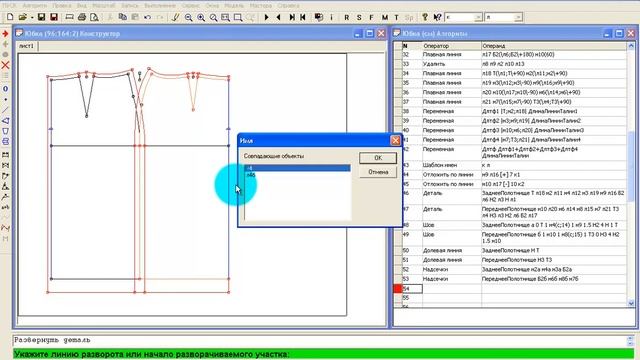Select the point tool in left sidebar
The image size is (640, 360).
coord(5,99)
